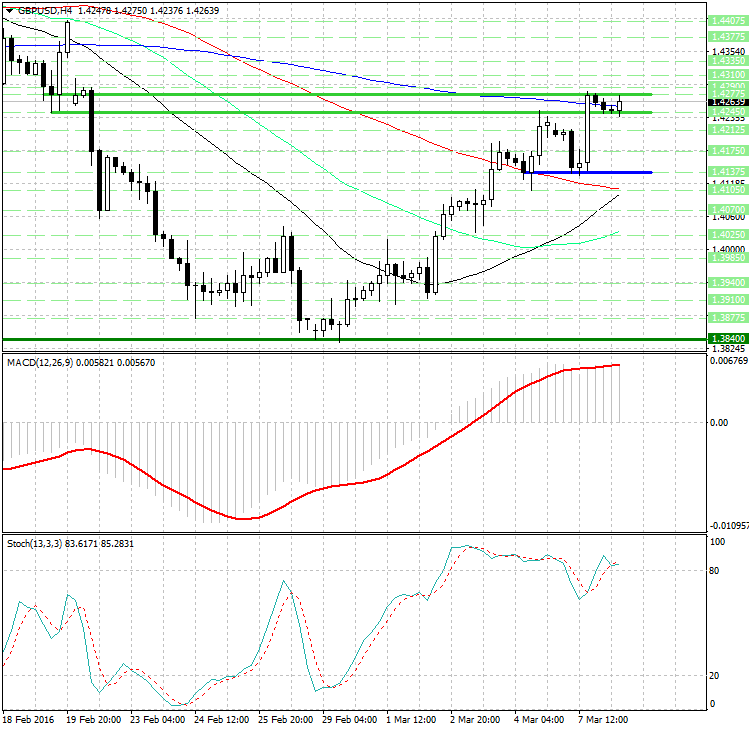
Task: Click the 1.43350 price level label
Action: (728, 61)
